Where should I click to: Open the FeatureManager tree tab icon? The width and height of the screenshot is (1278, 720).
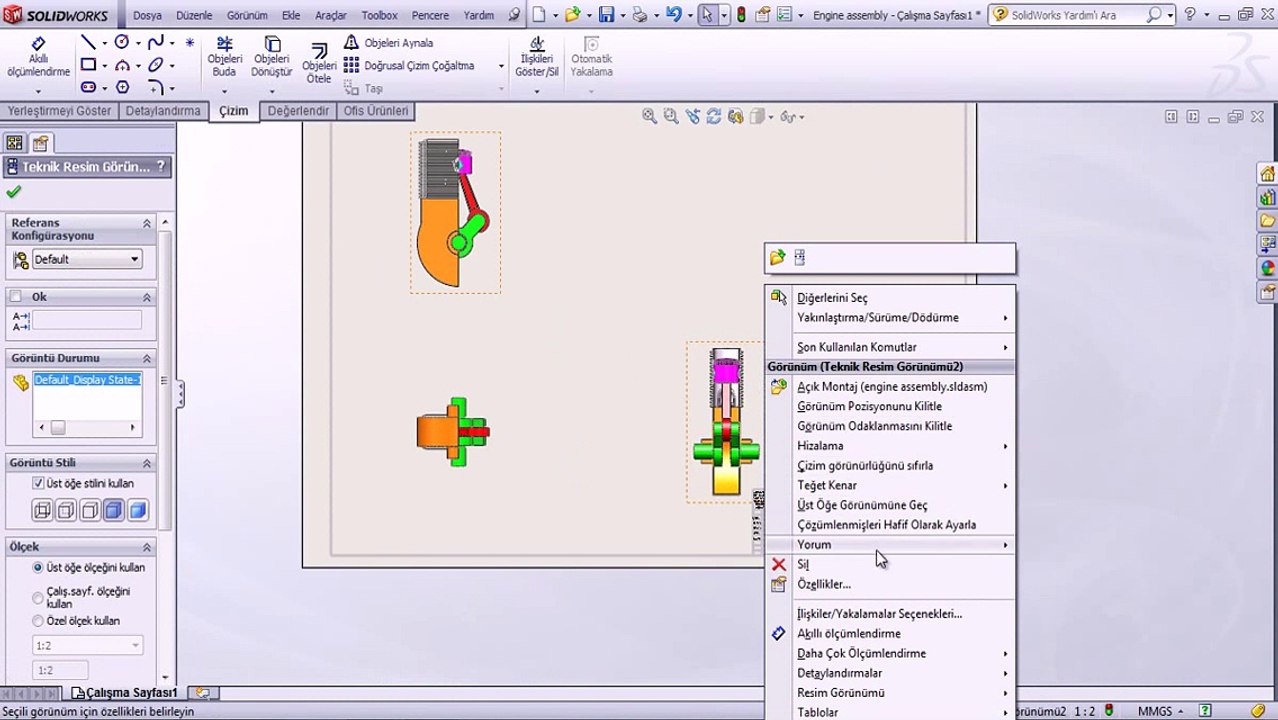(x=14, y=143)
